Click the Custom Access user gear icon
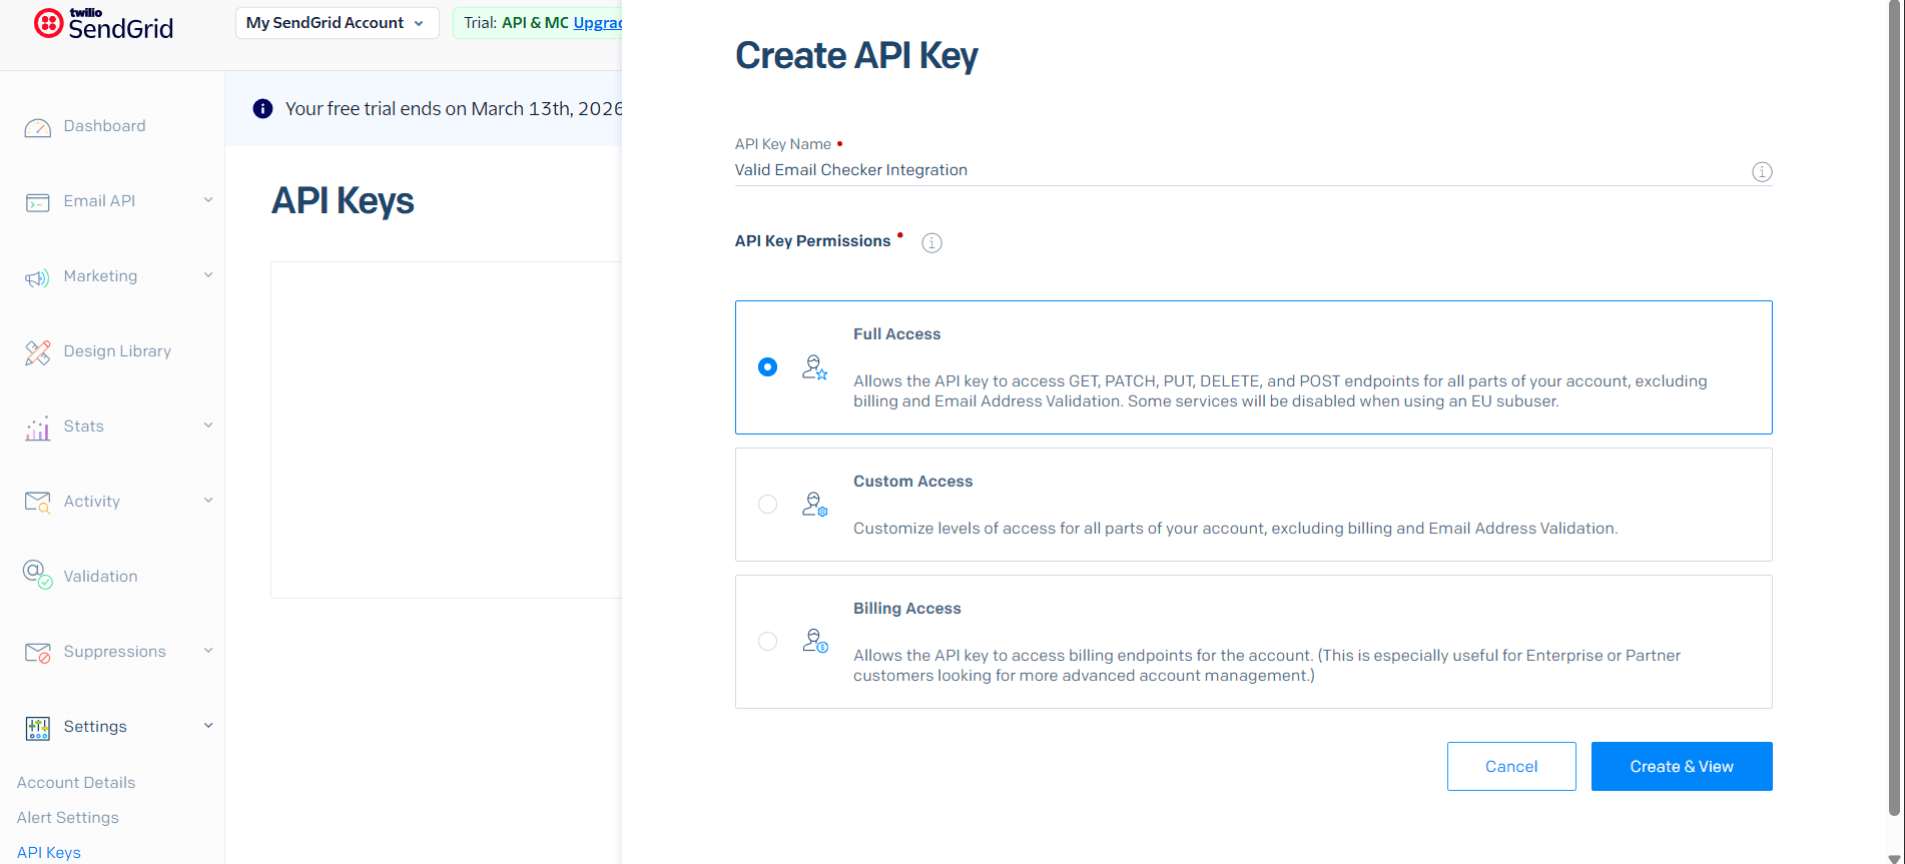The height and width of the screenshot is (864, 1905). click(815, 504)
